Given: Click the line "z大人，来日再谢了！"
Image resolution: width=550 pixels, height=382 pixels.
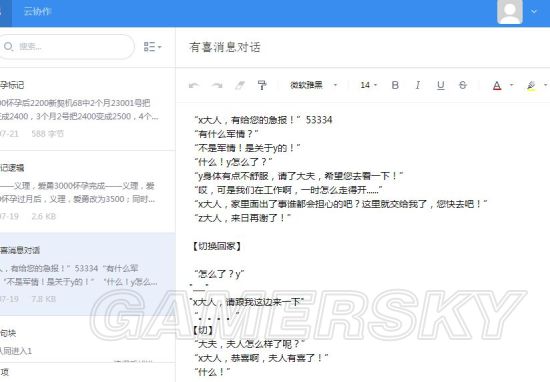Looking at the screenshot, I should [242, 218].
